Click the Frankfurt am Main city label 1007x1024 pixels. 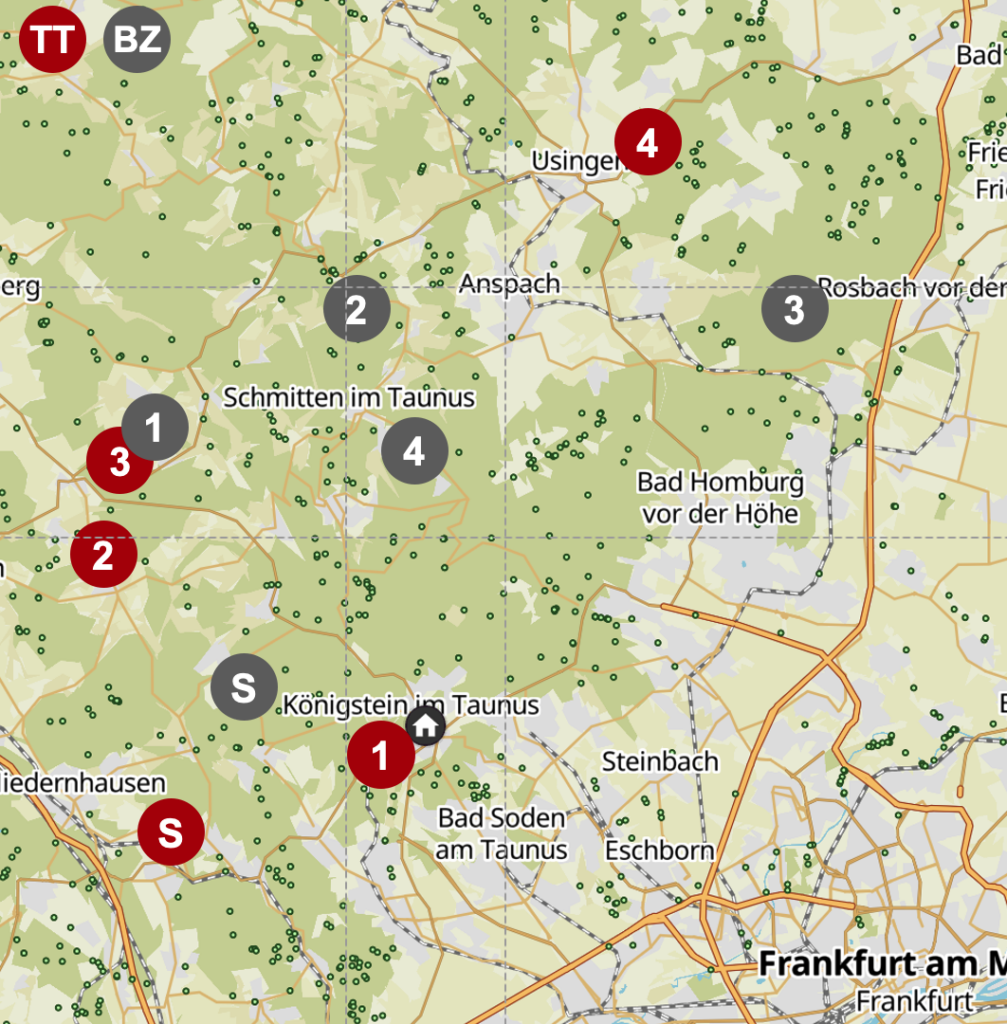(880, 965)
